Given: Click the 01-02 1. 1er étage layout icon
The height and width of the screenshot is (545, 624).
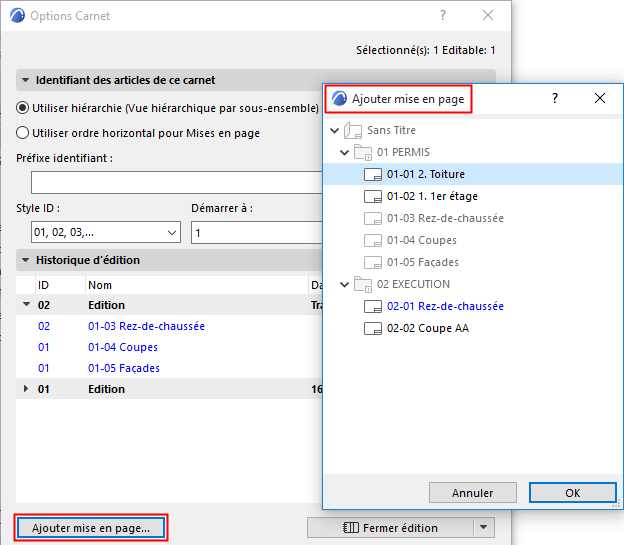Looking at the screenshot, I should (373, 196).
